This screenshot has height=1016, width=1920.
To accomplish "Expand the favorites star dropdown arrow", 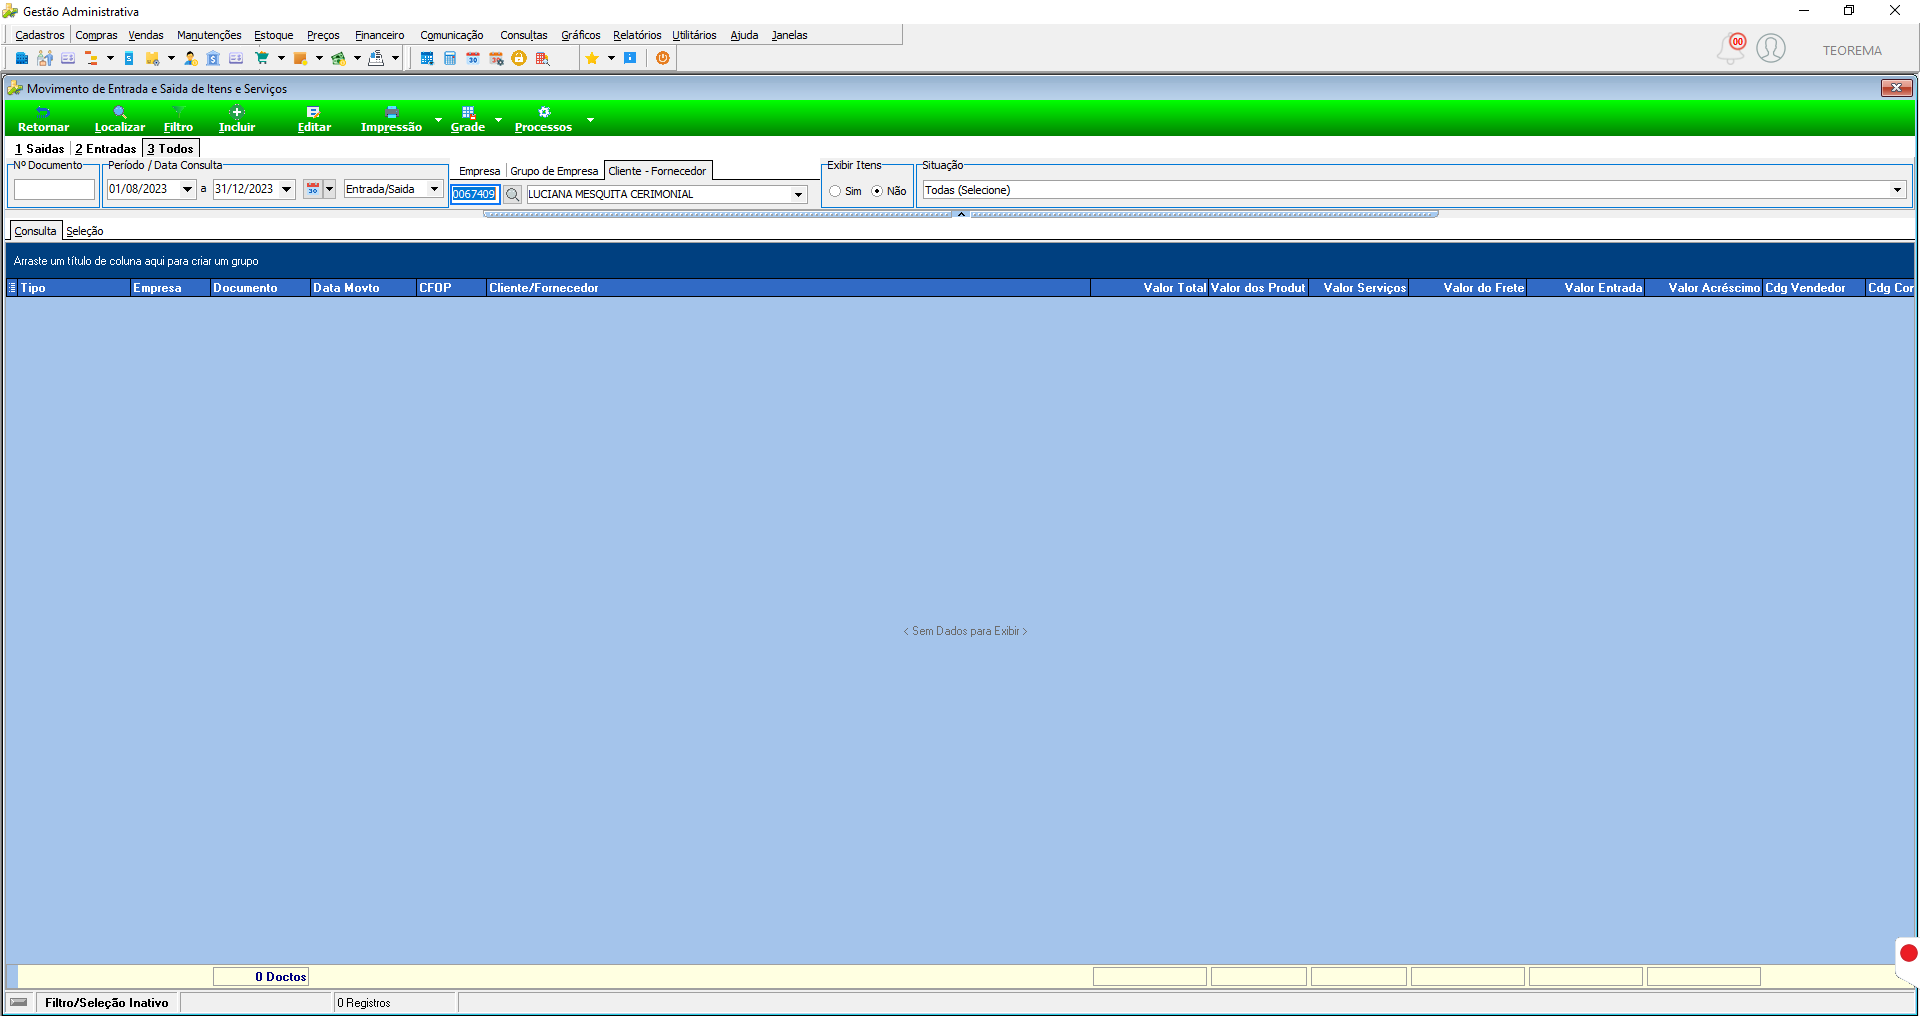I will coord(611,58).
